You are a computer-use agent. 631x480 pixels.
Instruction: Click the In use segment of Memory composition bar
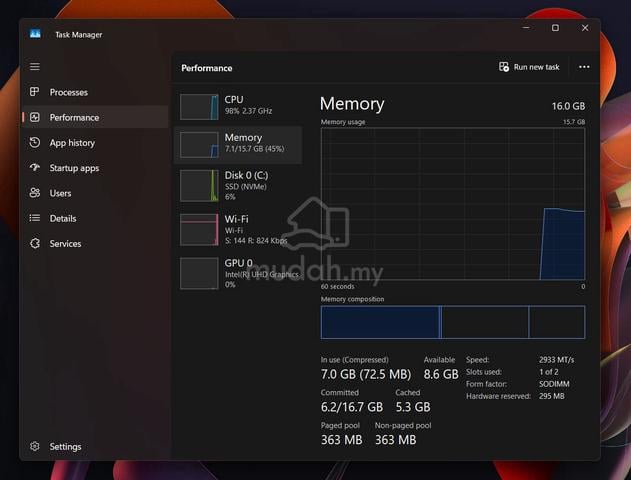pyautogui.click(x=380, y=322)
